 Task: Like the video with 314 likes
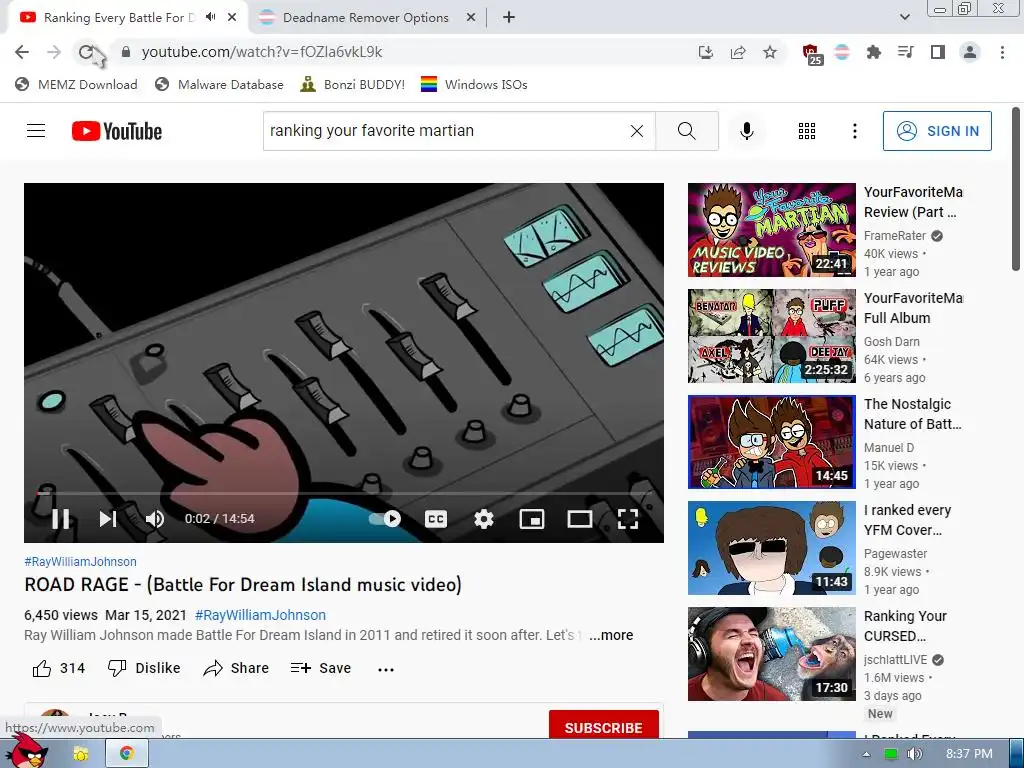(59, 669)
